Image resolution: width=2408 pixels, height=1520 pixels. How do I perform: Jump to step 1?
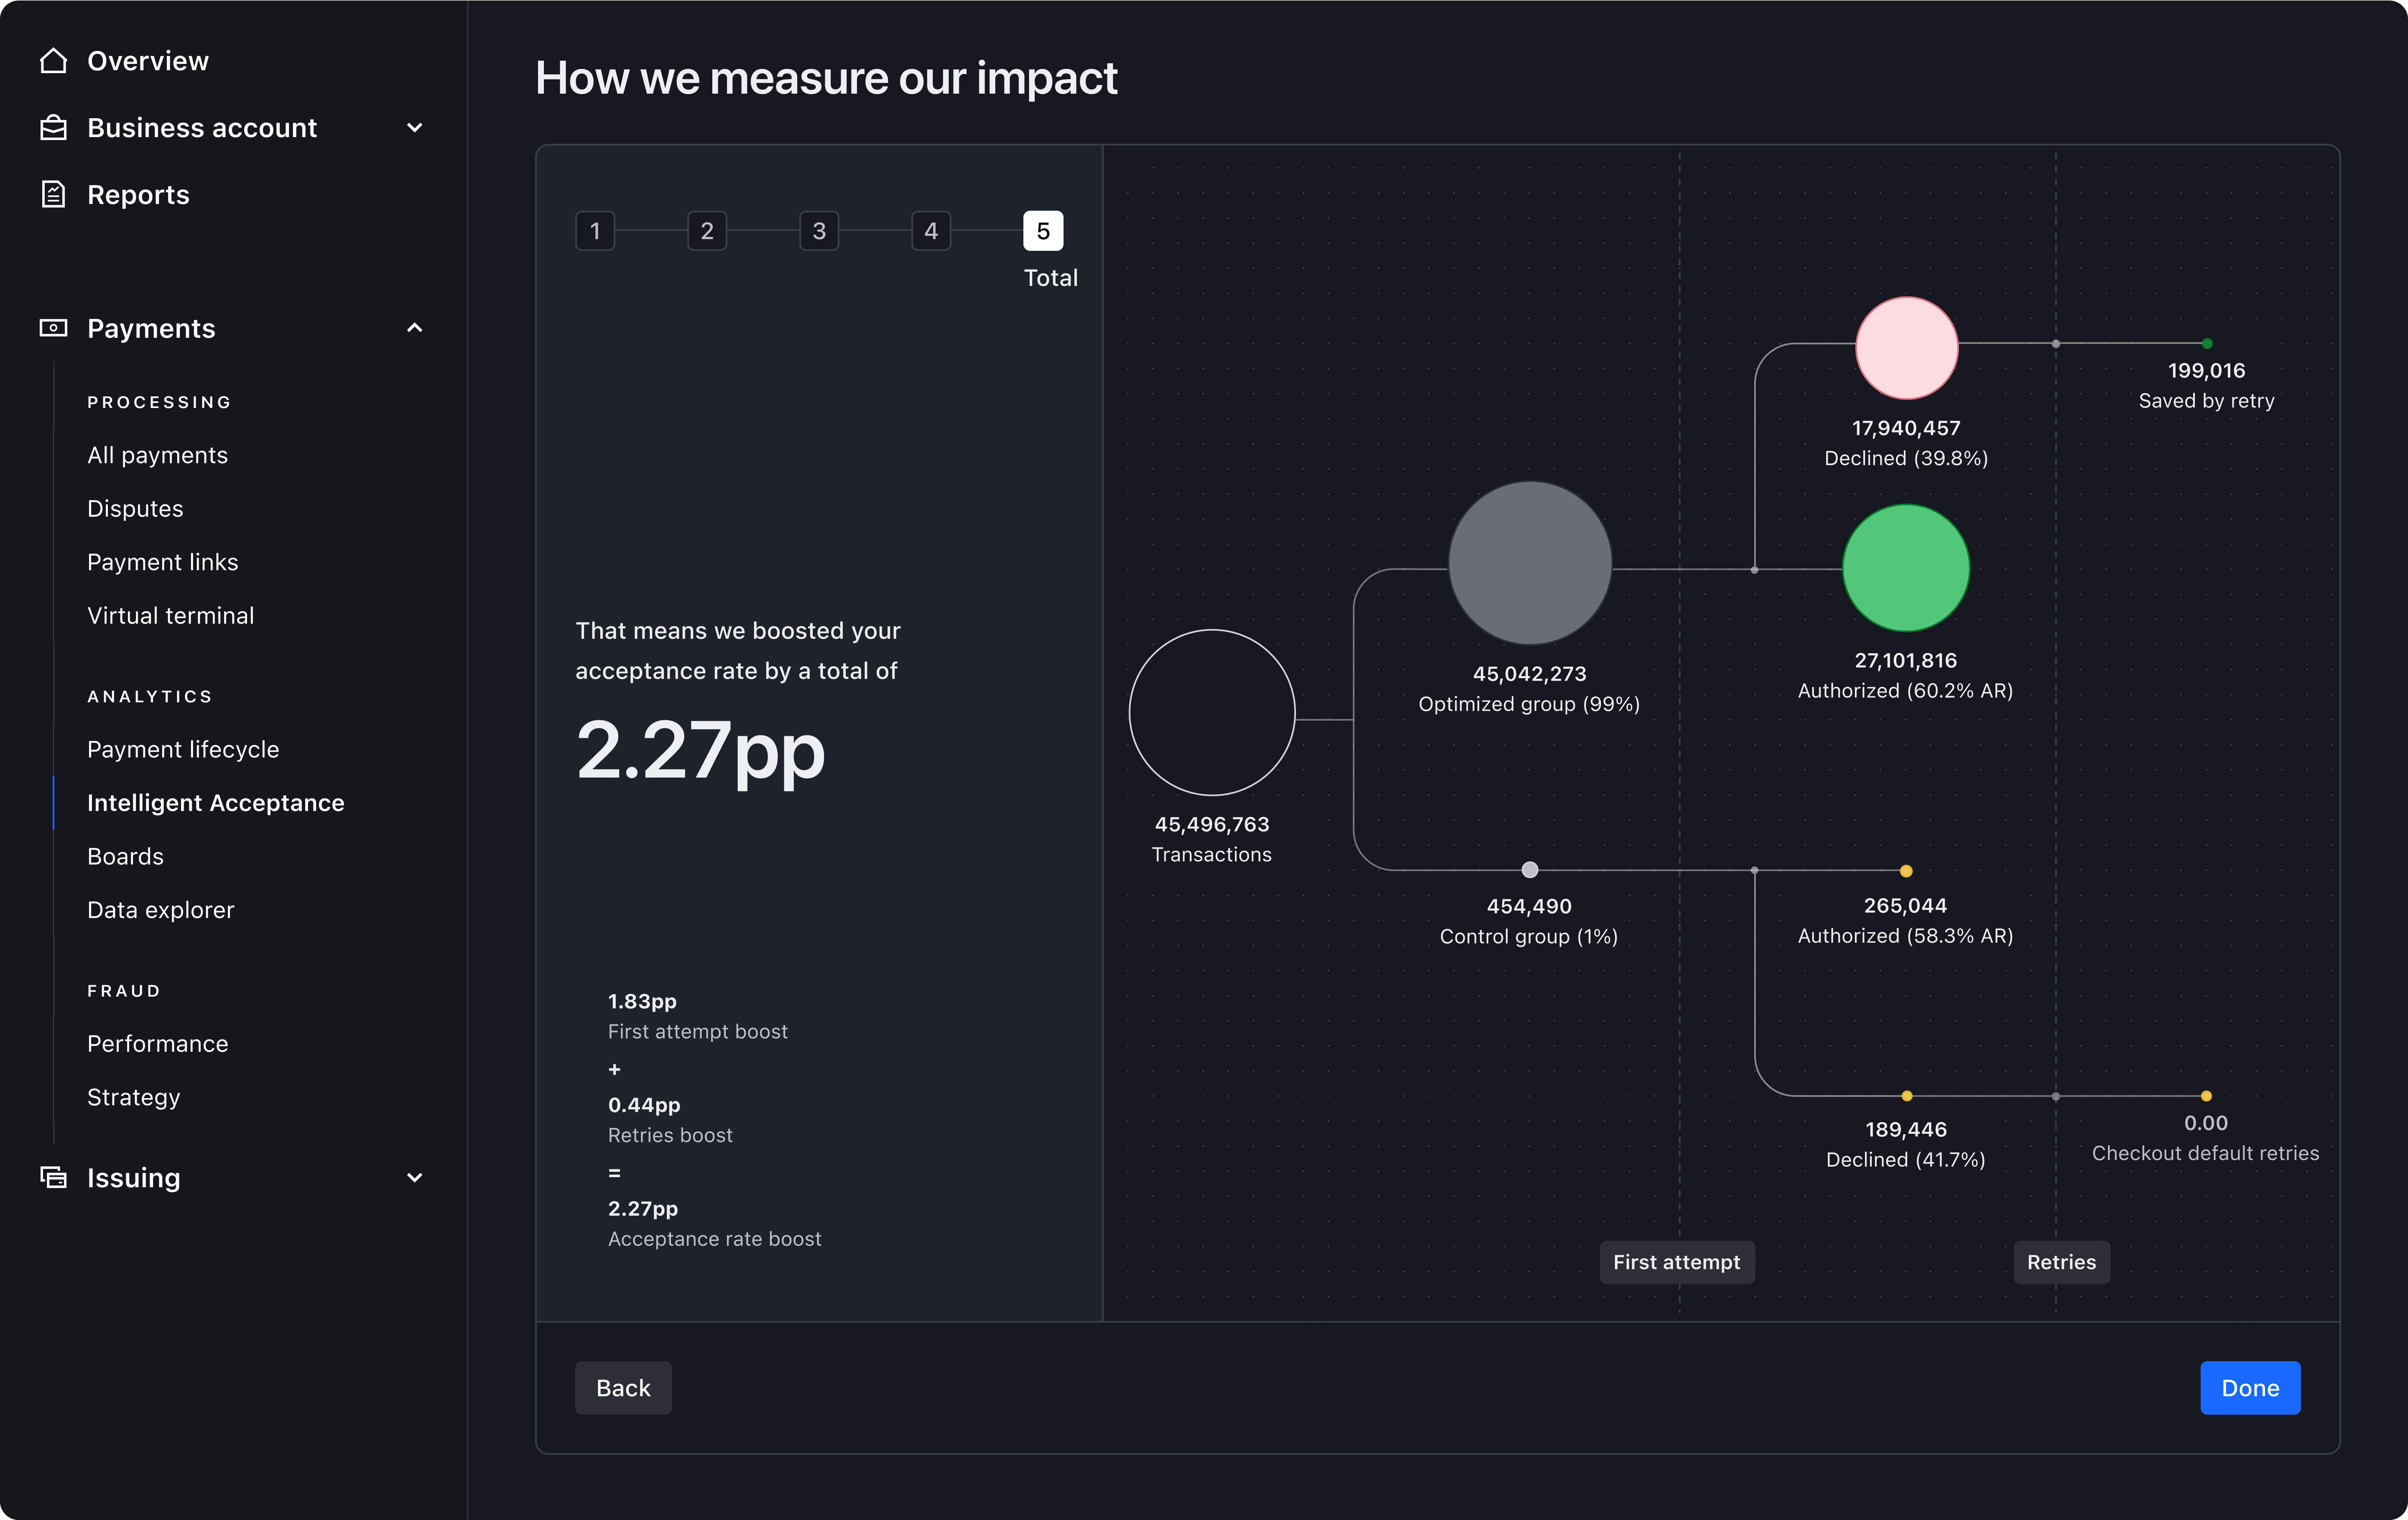pos(595,231)
